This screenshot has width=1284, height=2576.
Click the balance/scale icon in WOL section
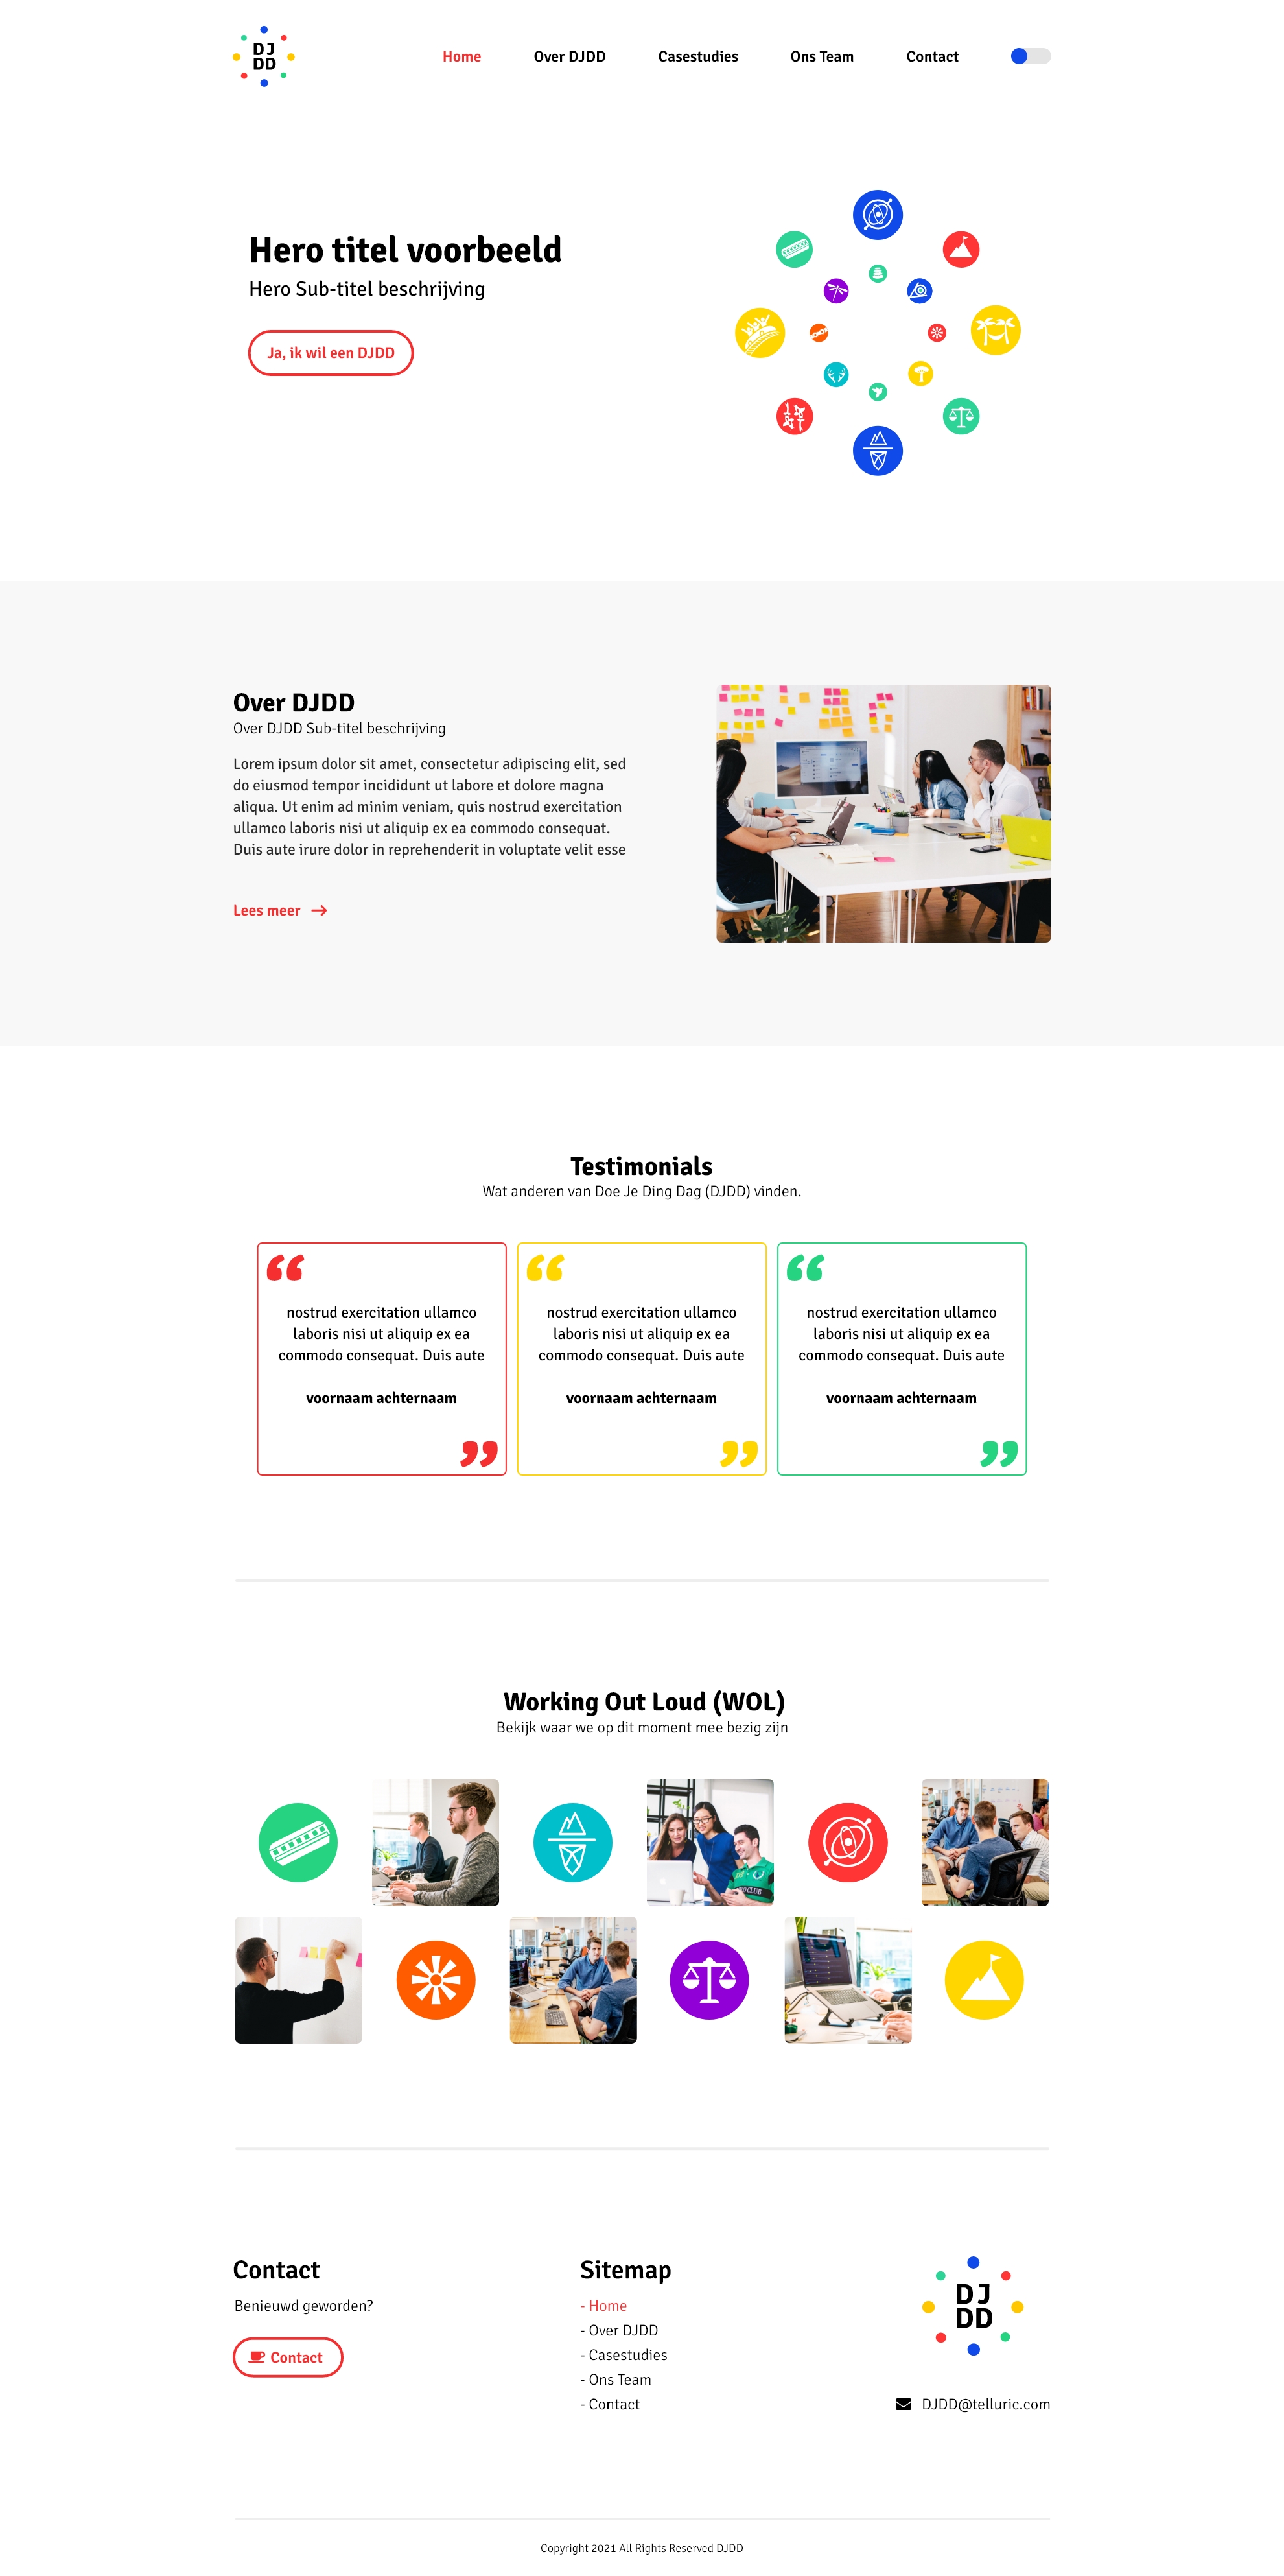(x=709, y=1978)
